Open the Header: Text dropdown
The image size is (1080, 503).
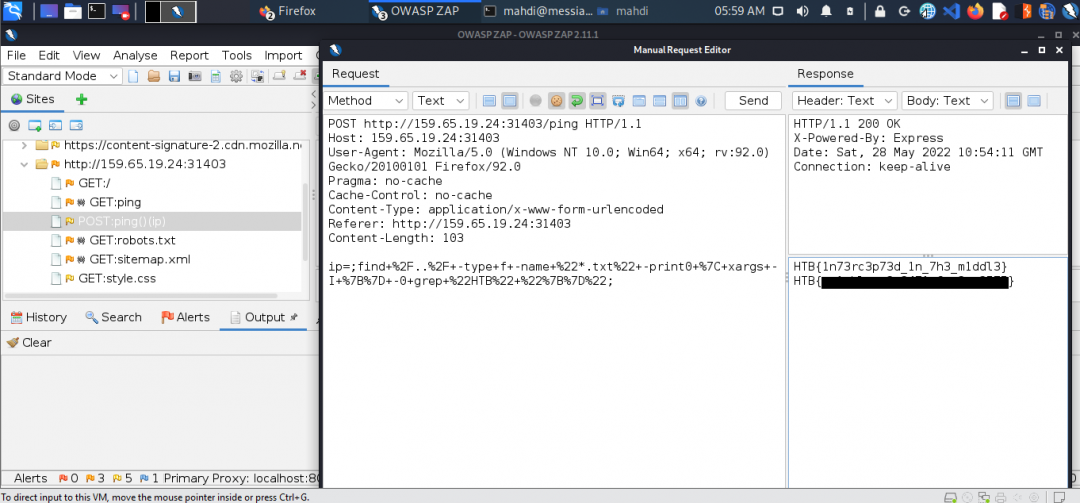844,101
